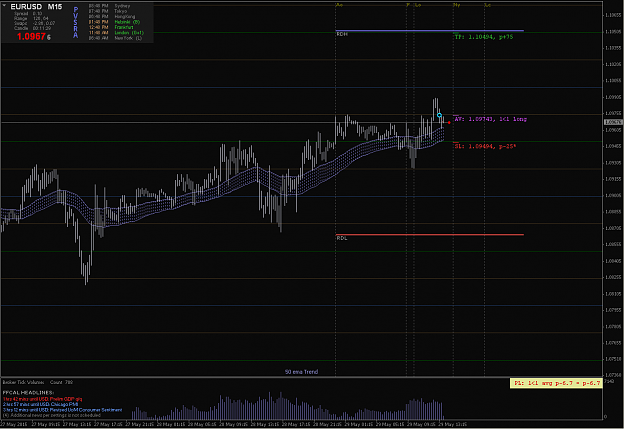Viewport: 625px width, 429px height.
Task: Click the Spread value line
Action: [28, 14]
